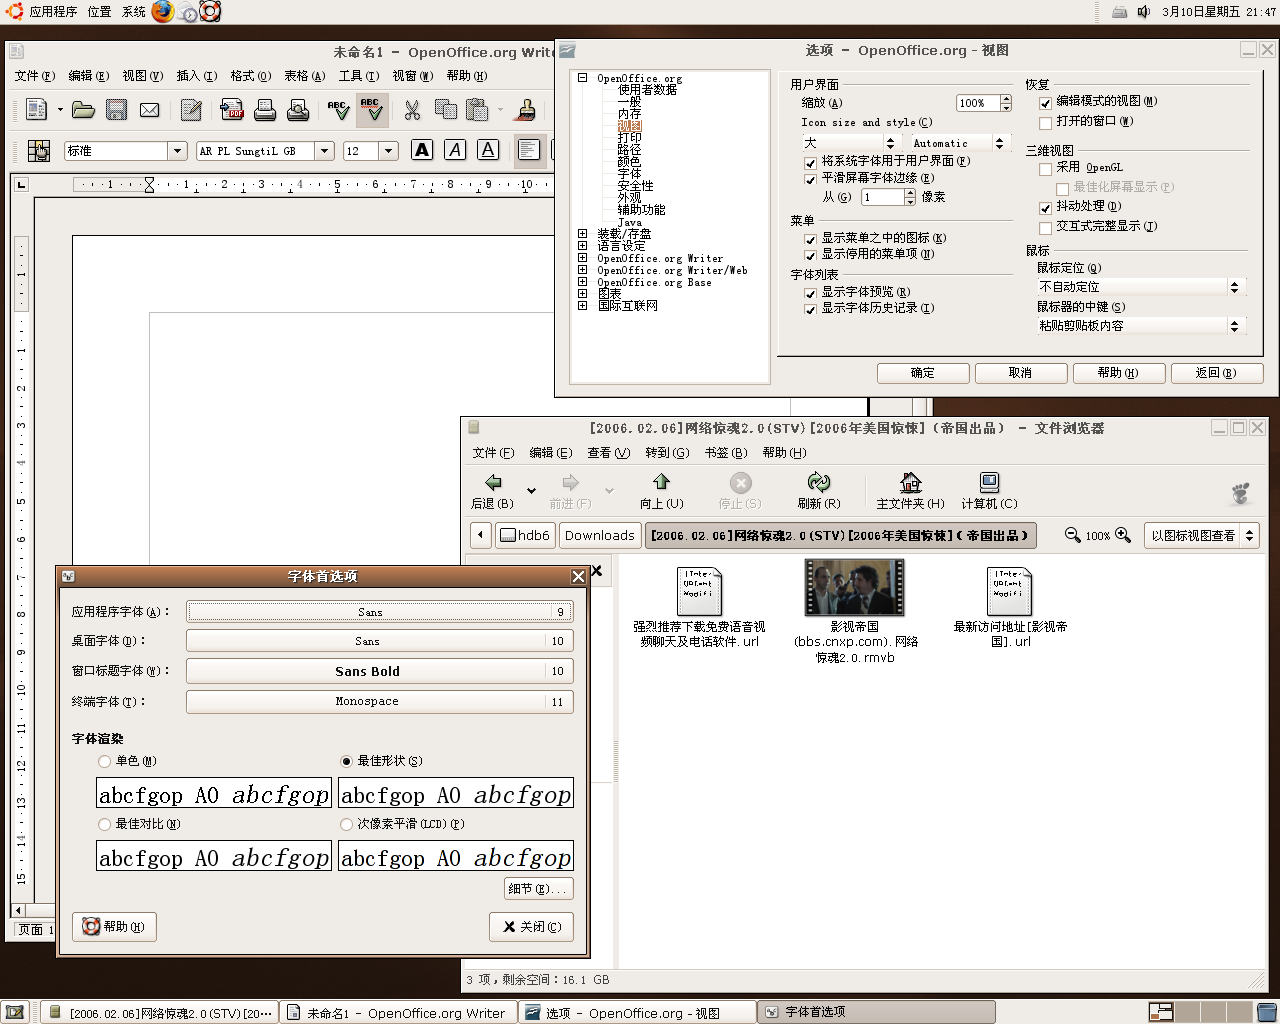This screenshot has height=1024, width=1280.
Task: Toggle show icons in menus checkbox
Action: (810, 239)
